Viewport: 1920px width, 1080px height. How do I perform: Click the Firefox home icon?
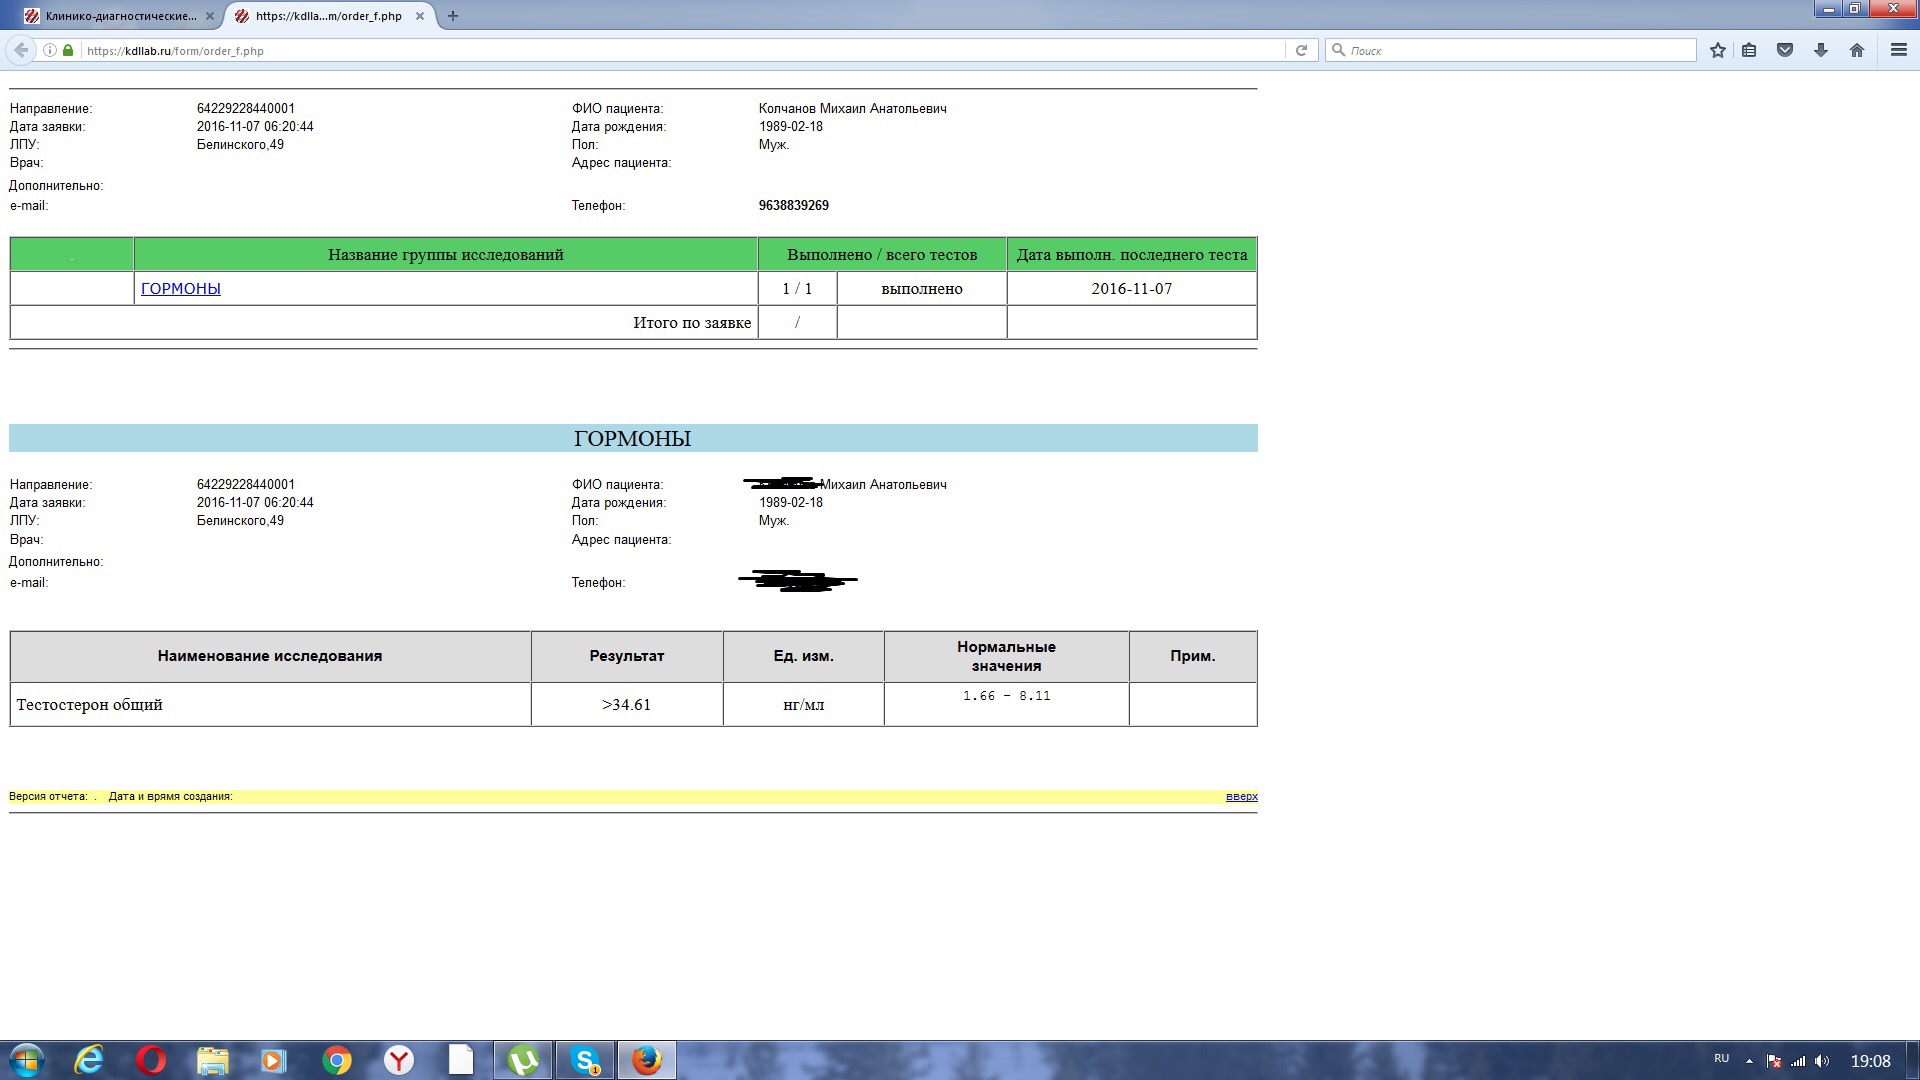tap(1857, 50)
